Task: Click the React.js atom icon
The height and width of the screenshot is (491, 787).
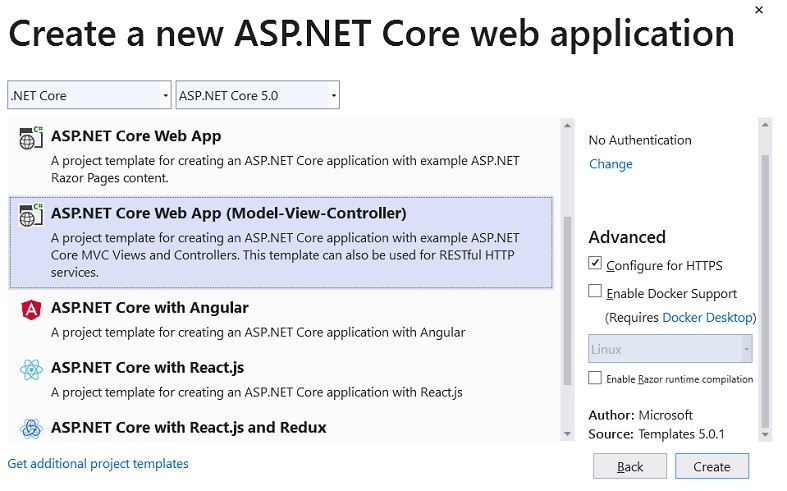Action: (x=31, y=370)
